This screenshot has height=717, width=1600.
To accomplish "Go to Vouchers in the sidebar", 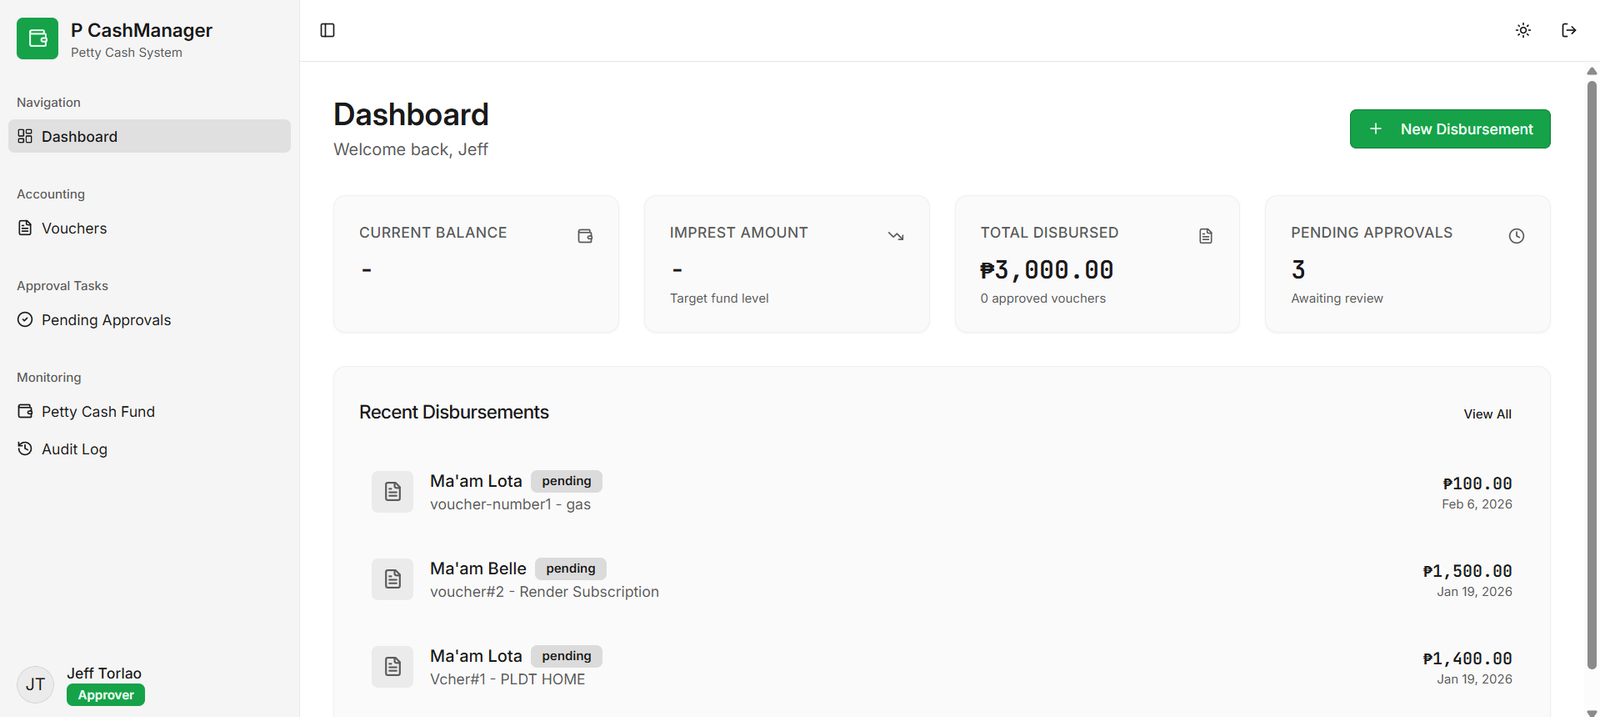I will coord(74,228).
